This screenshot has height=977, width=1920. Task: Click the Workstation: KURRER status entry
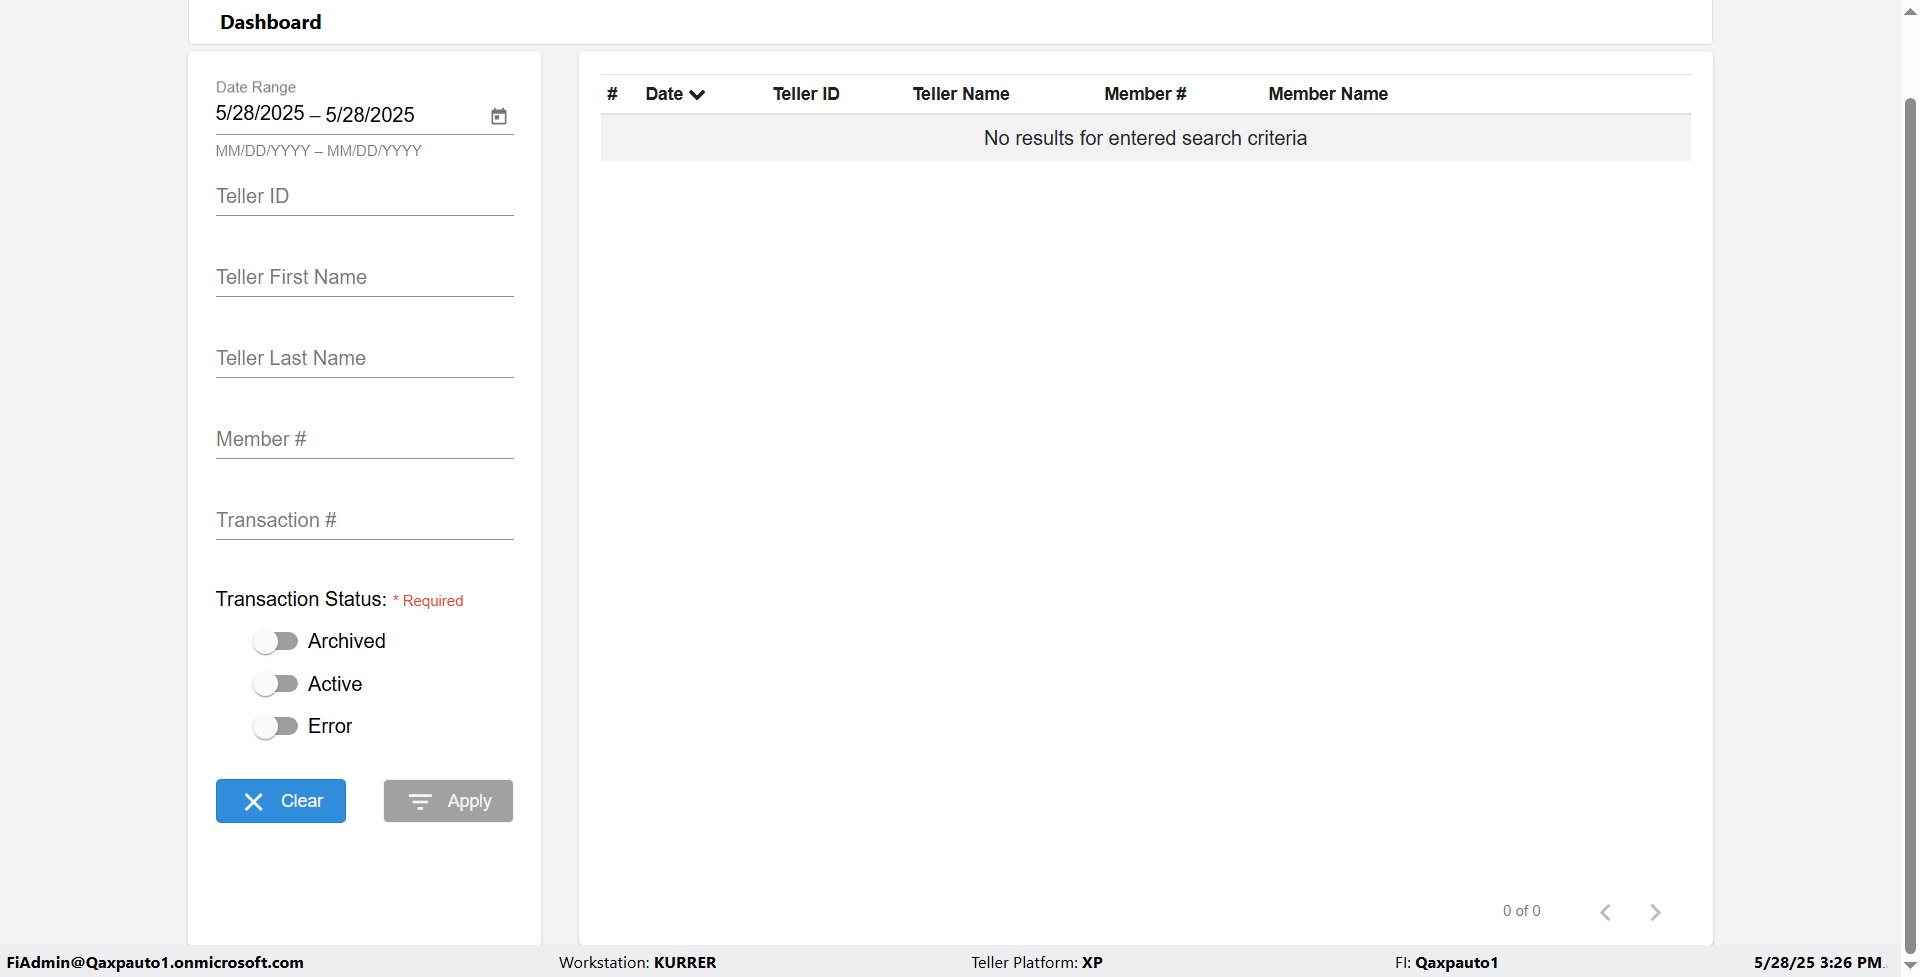(637, 962)
